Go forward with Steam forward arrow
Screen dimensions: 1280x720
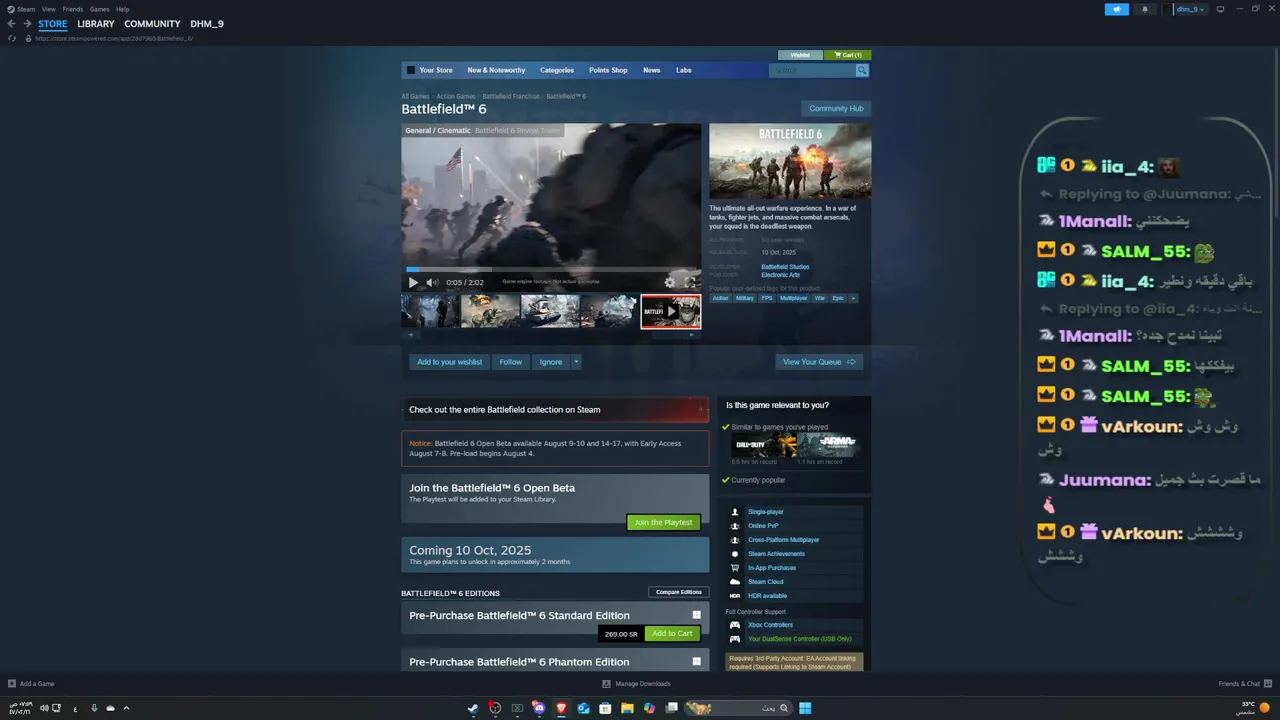point(26,24)
